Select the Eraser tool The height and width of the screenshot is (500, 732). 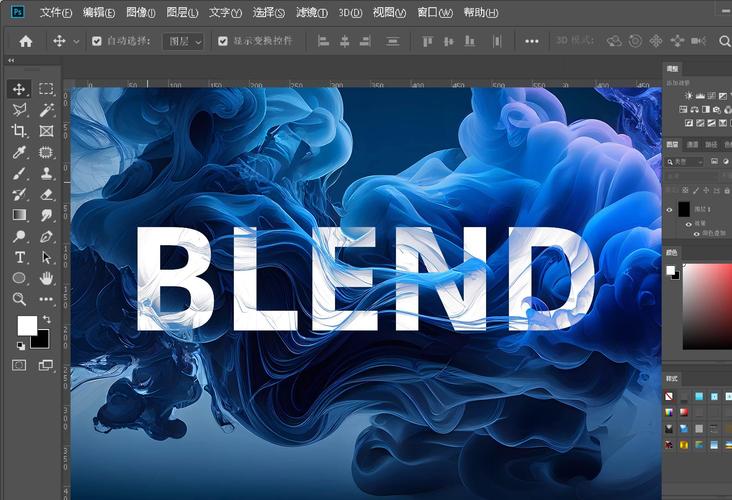(x=46, y=194)
